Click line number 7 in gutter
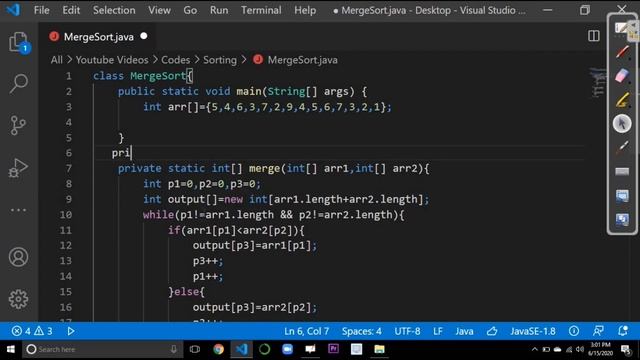The image size is (640, 360). 69,168
